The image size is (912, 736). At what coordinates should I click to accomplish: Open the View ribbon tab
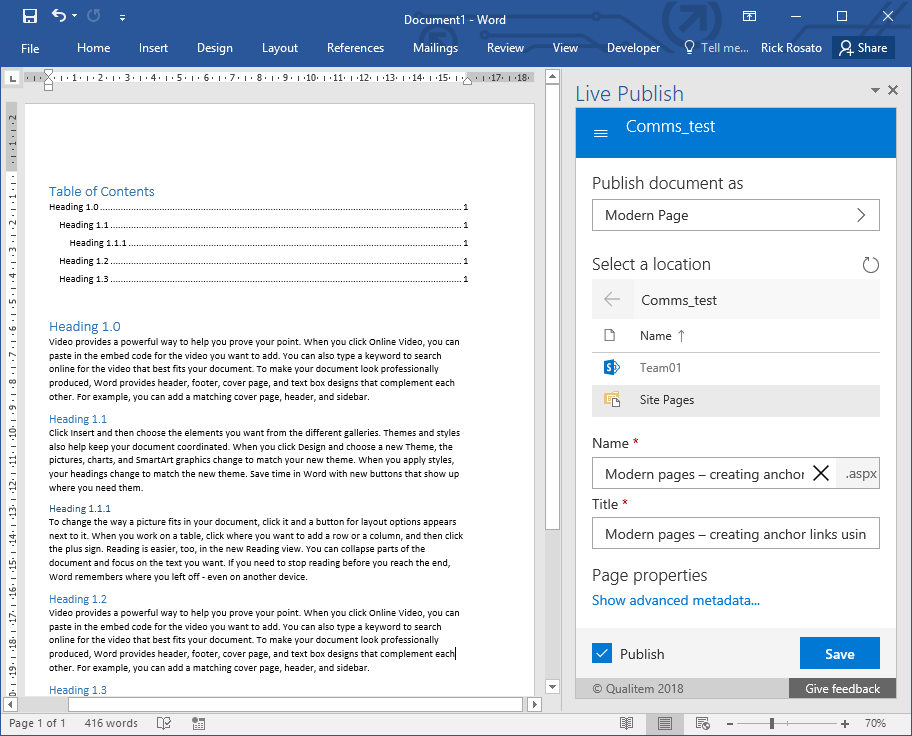[x=565, y=48]
